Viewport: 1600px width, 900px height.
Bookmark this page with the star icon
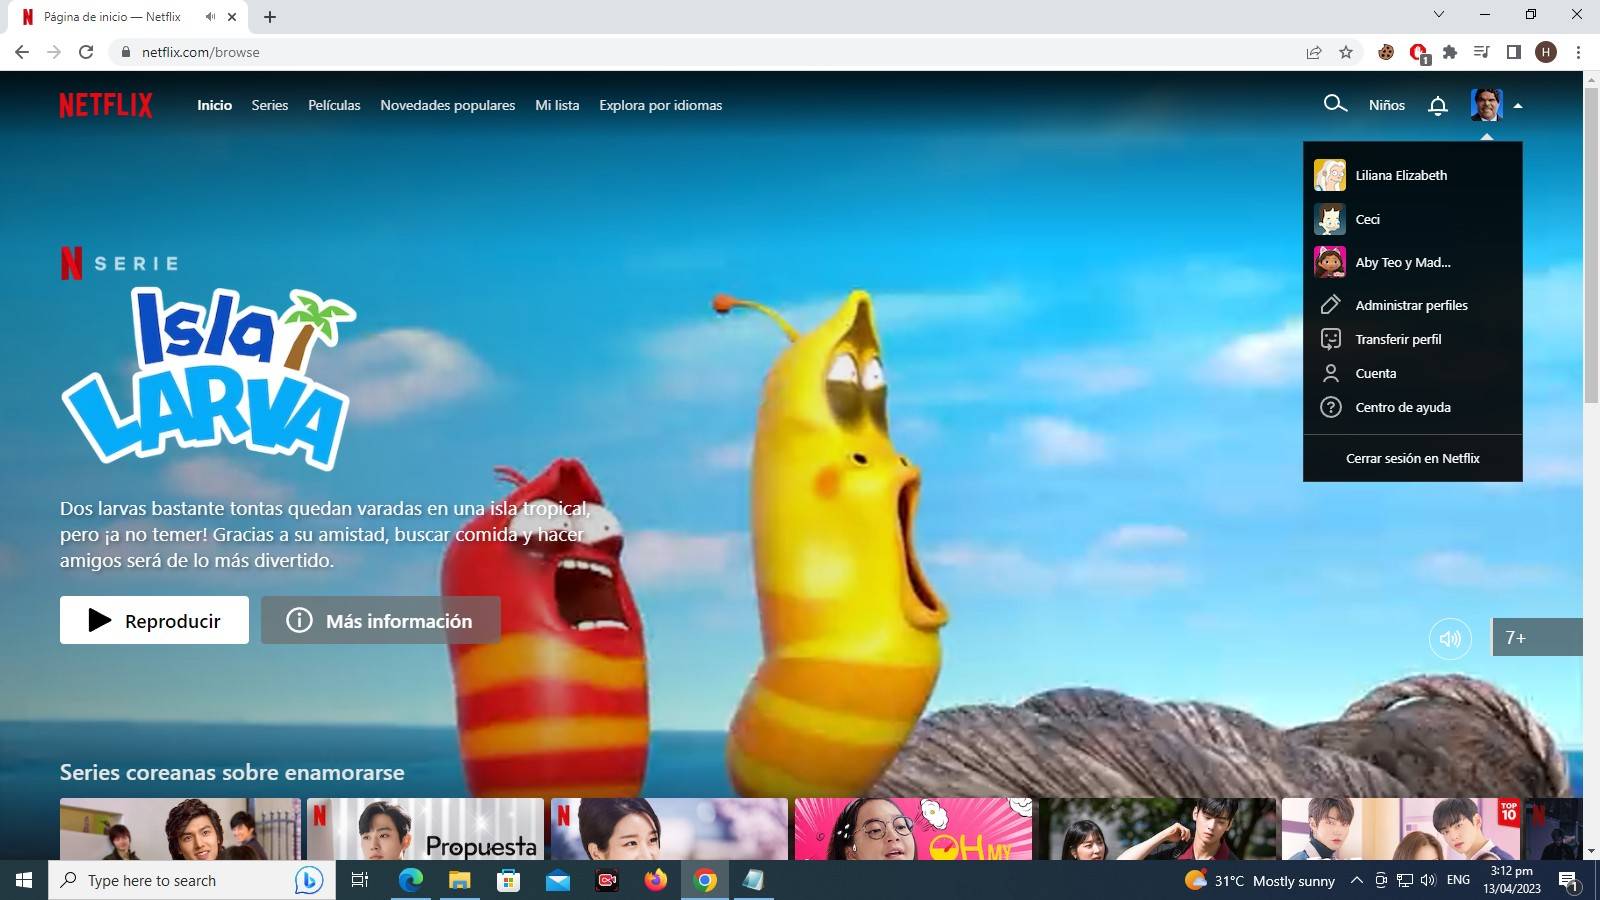pyautogui.click(x=1346, y=52)
